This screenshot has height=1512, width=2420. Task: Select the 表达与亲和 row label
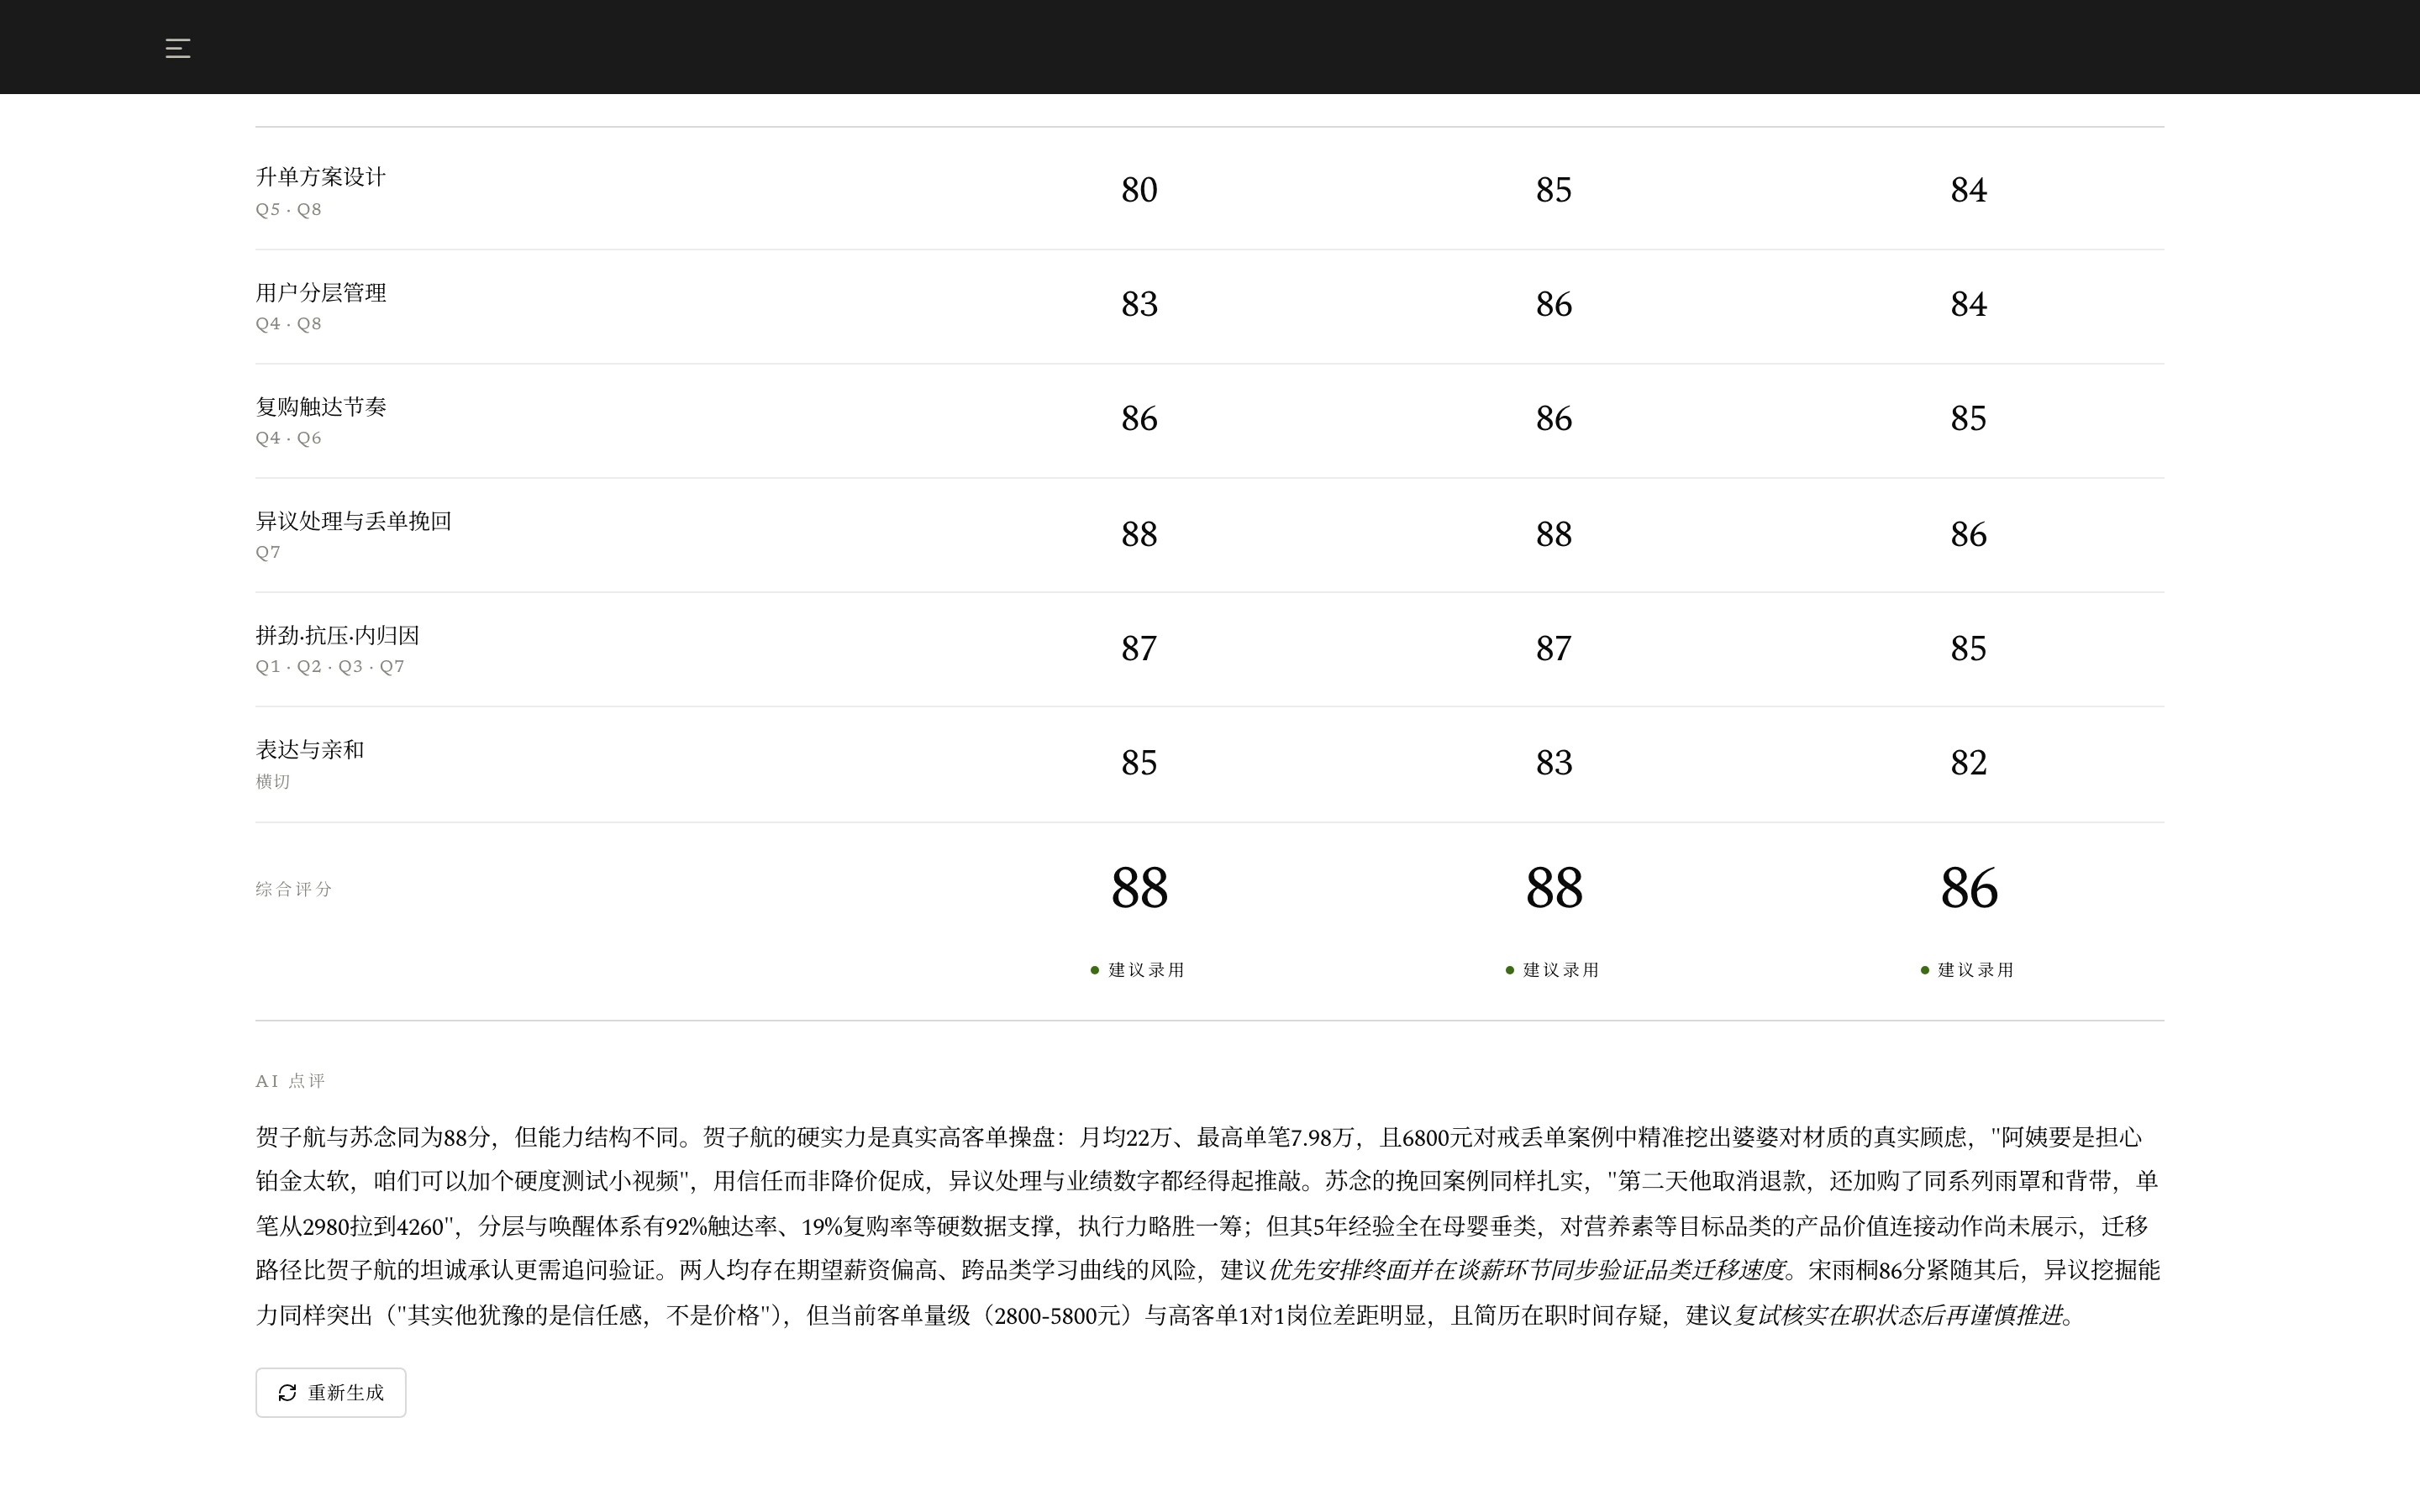[x=310, y=749]
